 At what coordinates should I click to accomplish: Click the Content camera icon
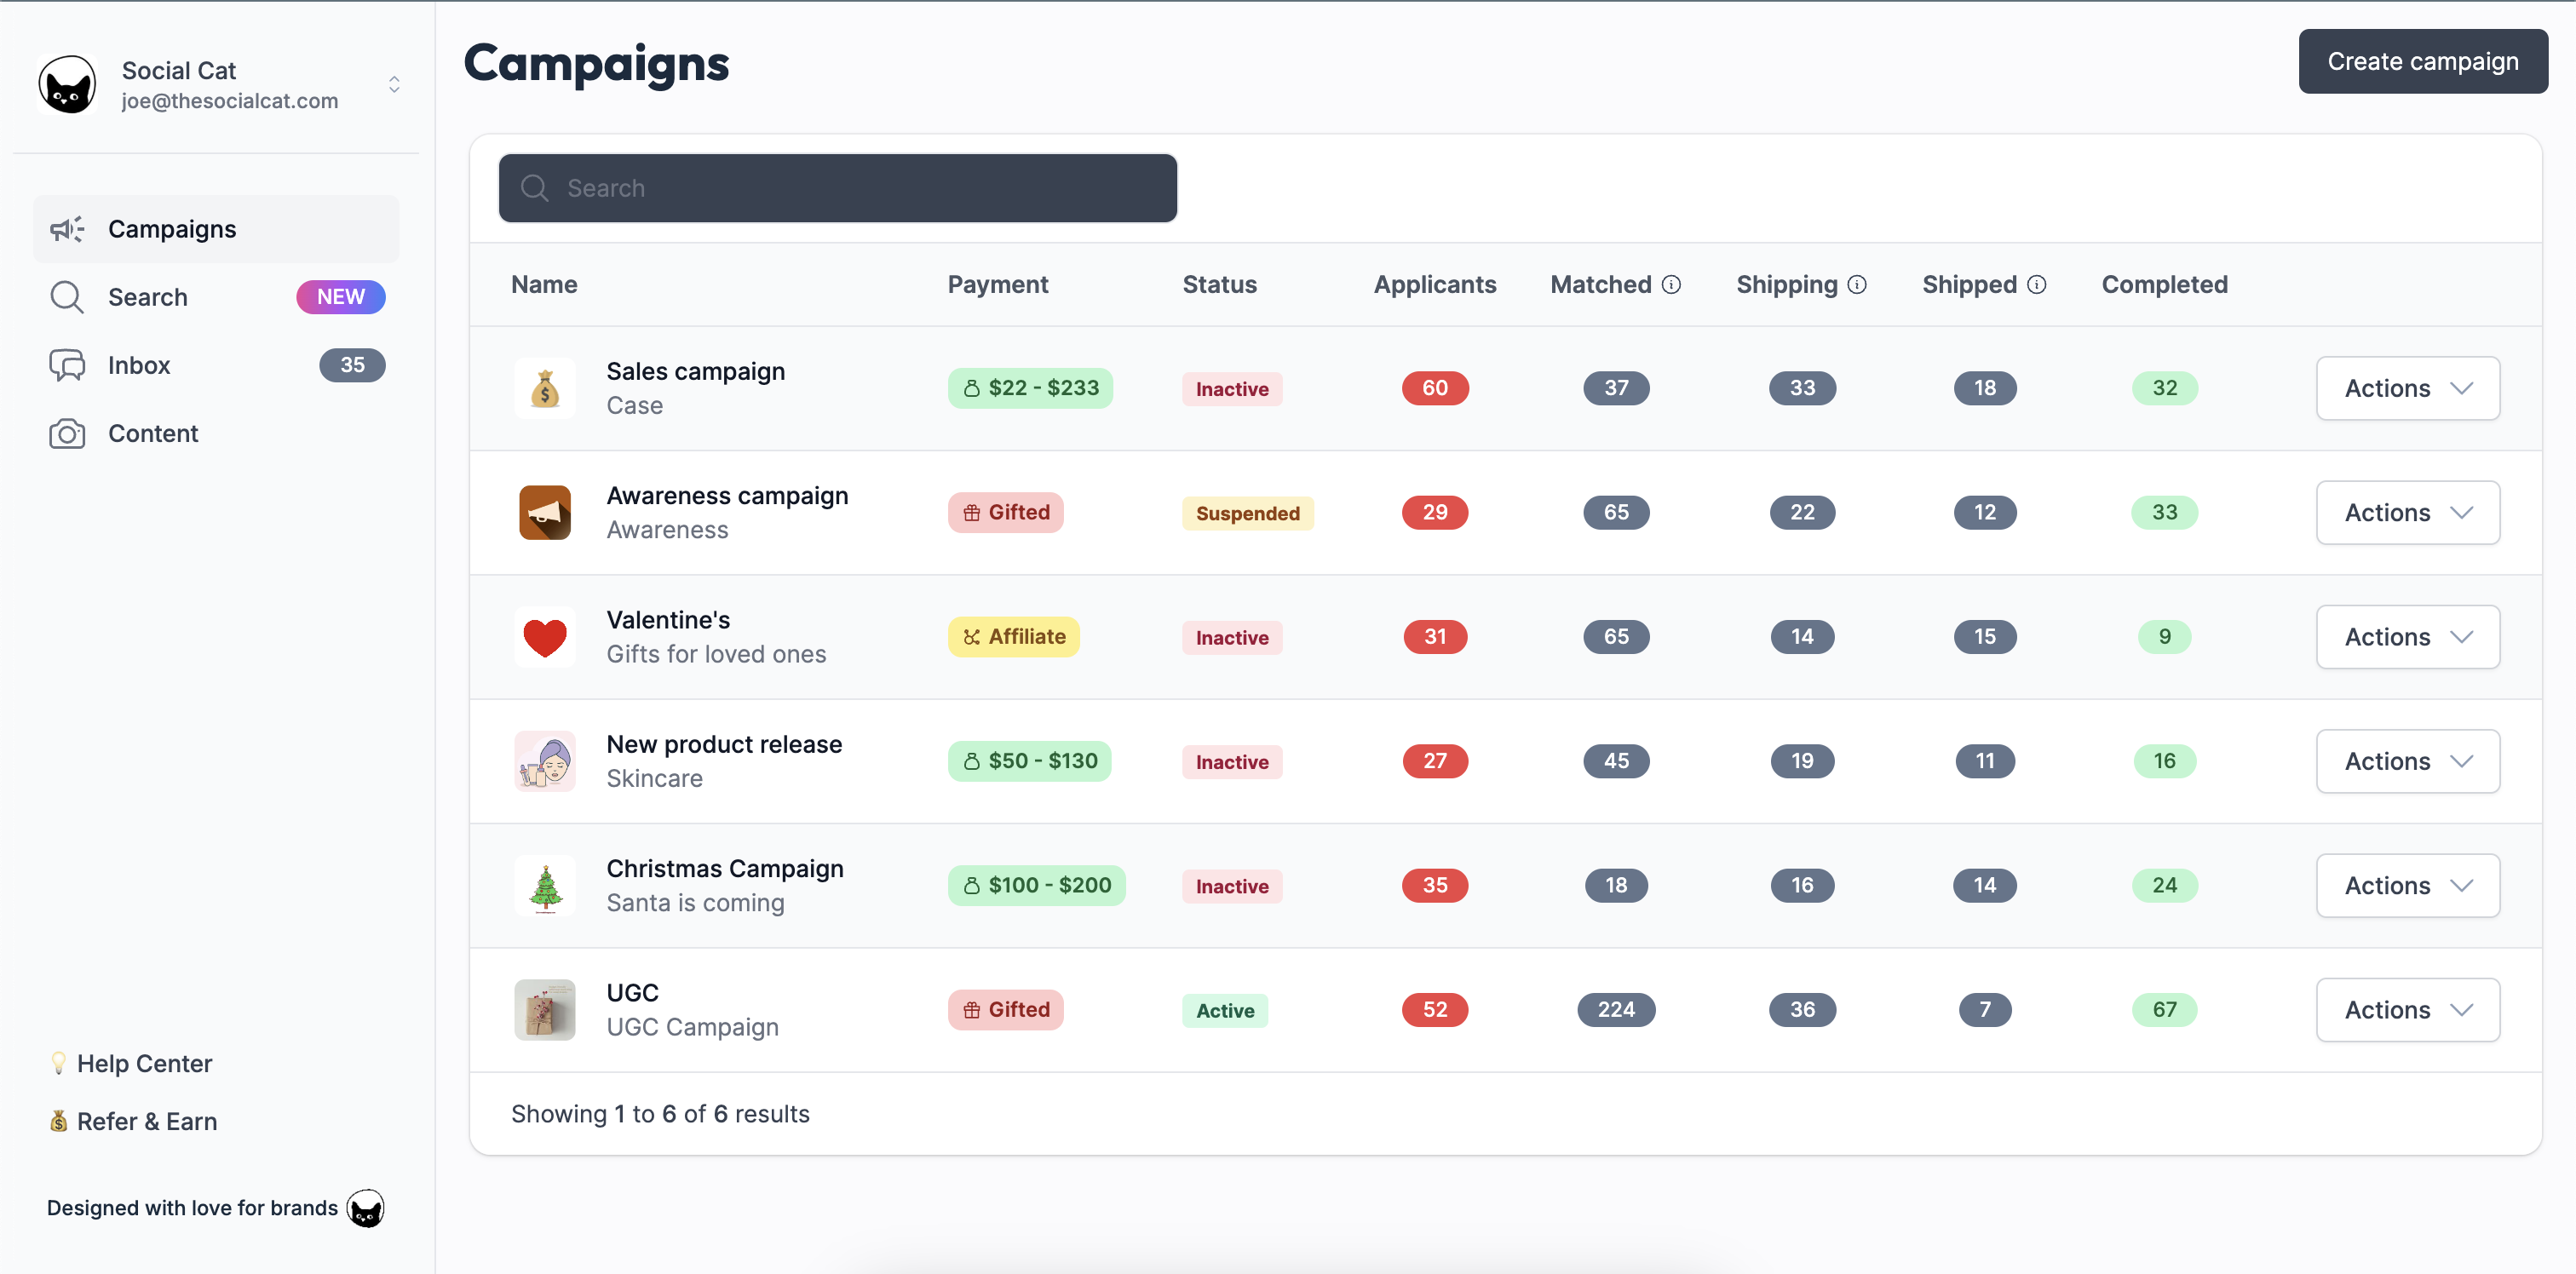point(64,433)
